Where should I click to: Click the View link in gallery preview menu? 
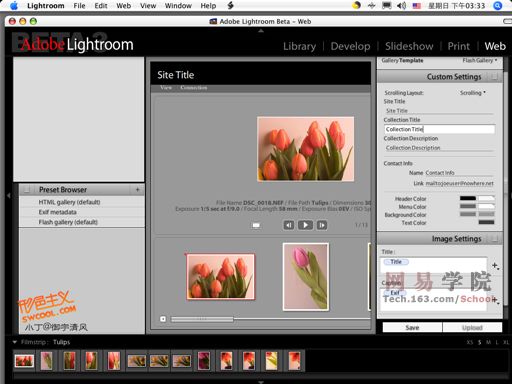(166, 88)
